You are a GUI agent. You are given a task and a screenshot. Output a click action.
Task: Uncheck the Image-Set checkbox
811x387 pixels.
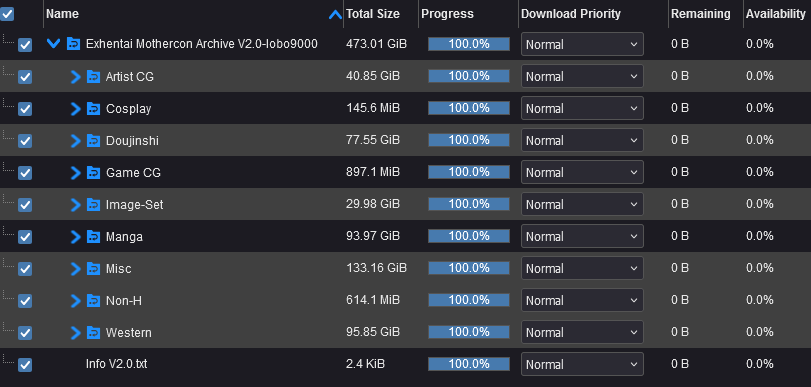25,205
